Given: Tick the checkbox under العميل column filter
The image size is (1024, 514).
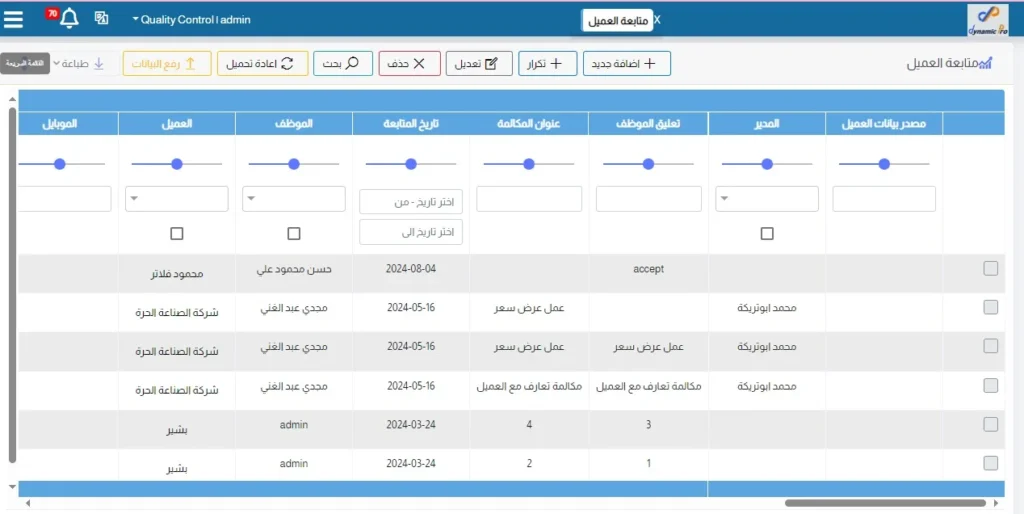Looking at the screenshot, I should [x=177, y=233].
